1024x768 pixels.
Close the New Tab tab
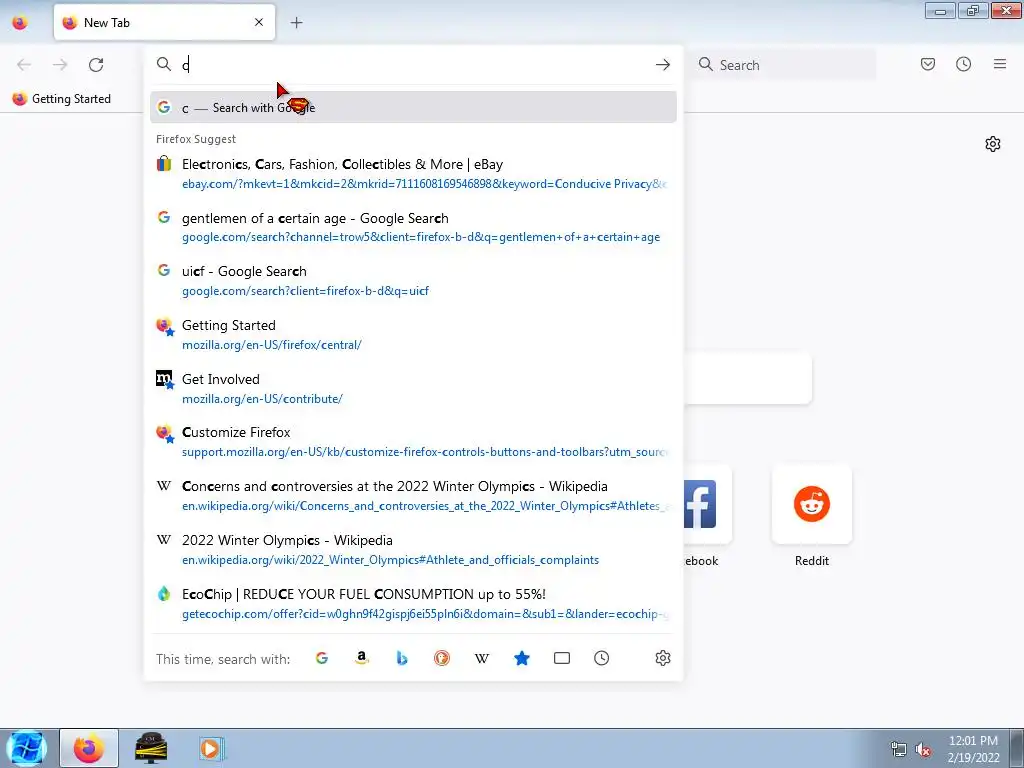(259, 22)
